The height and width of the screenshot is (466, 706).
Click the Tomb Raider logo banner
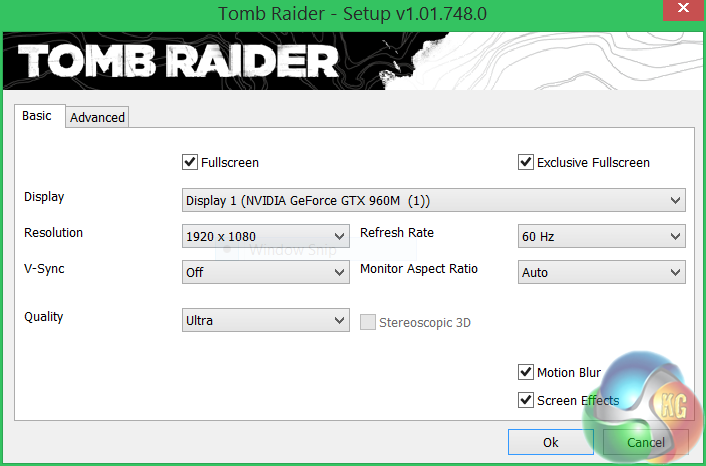(353, 61)
